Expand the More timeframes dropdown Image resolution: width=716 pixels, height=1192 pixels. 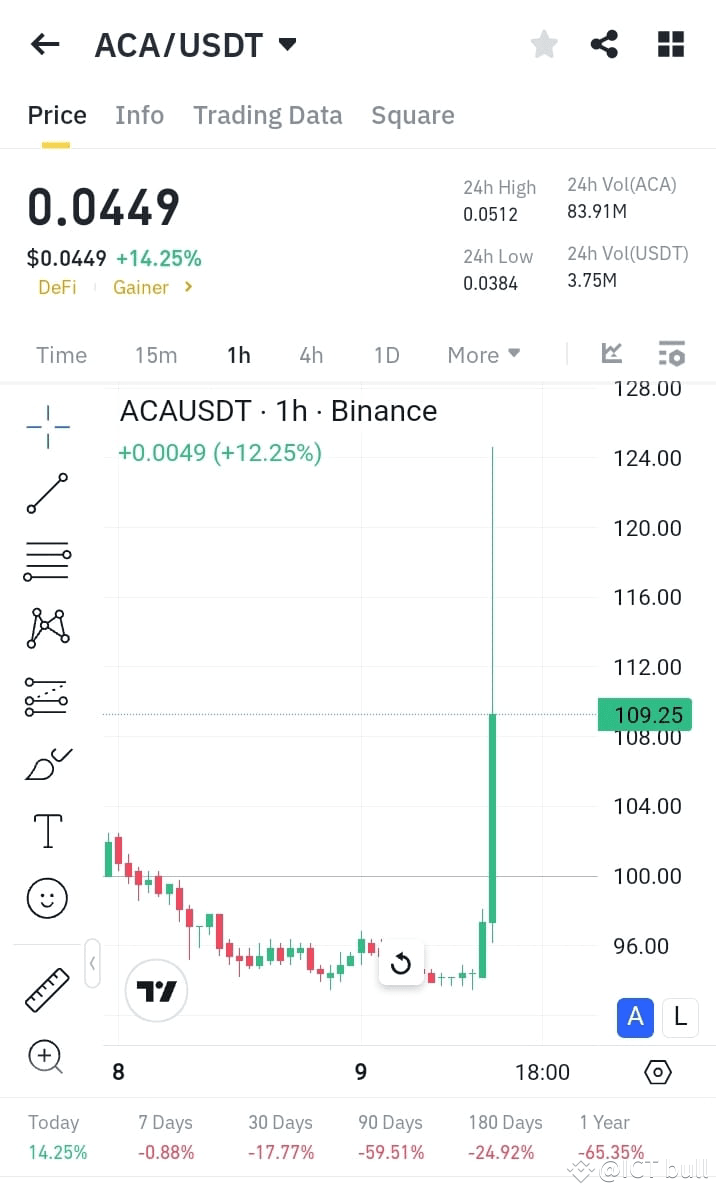pyautogui.click(x=483, y=355)
